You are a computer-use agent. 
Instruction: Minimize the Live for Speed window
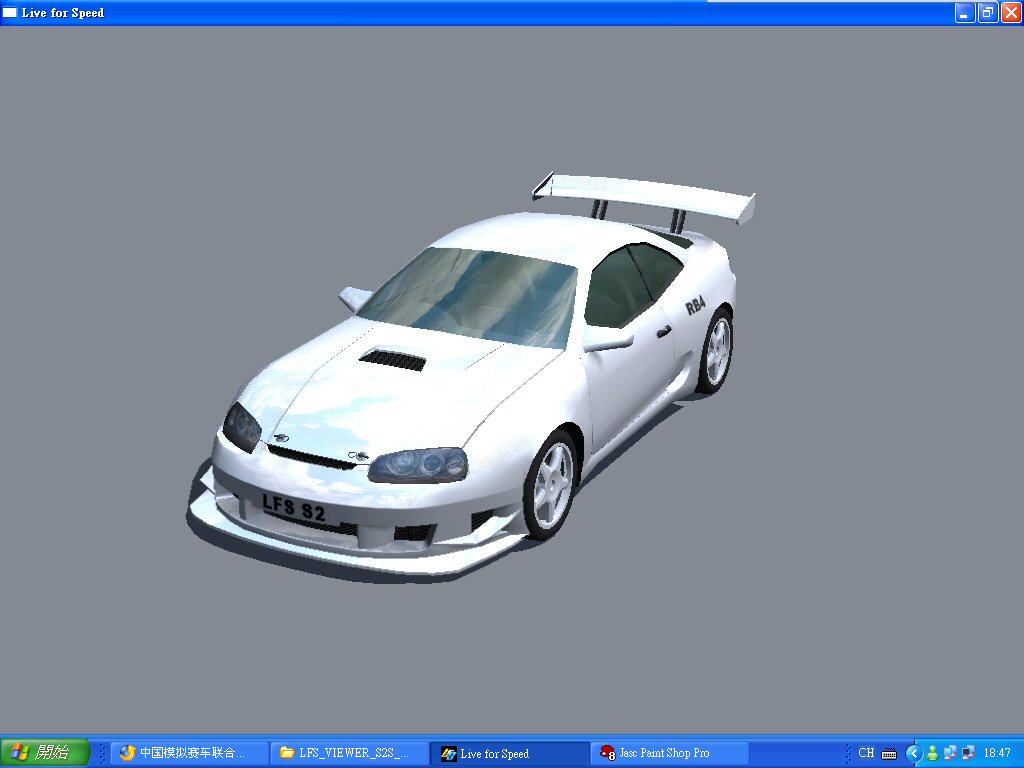[x=965, y=12]
